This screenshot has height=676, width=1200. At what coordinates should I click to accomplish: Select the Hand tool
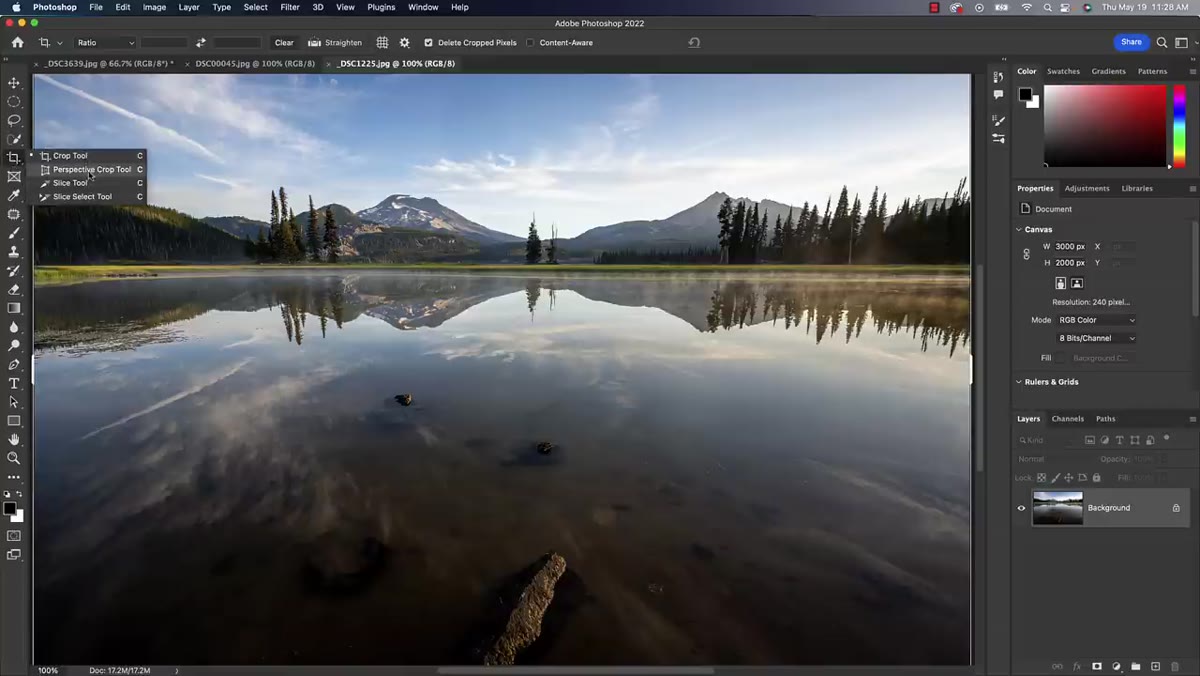point(14,439)
